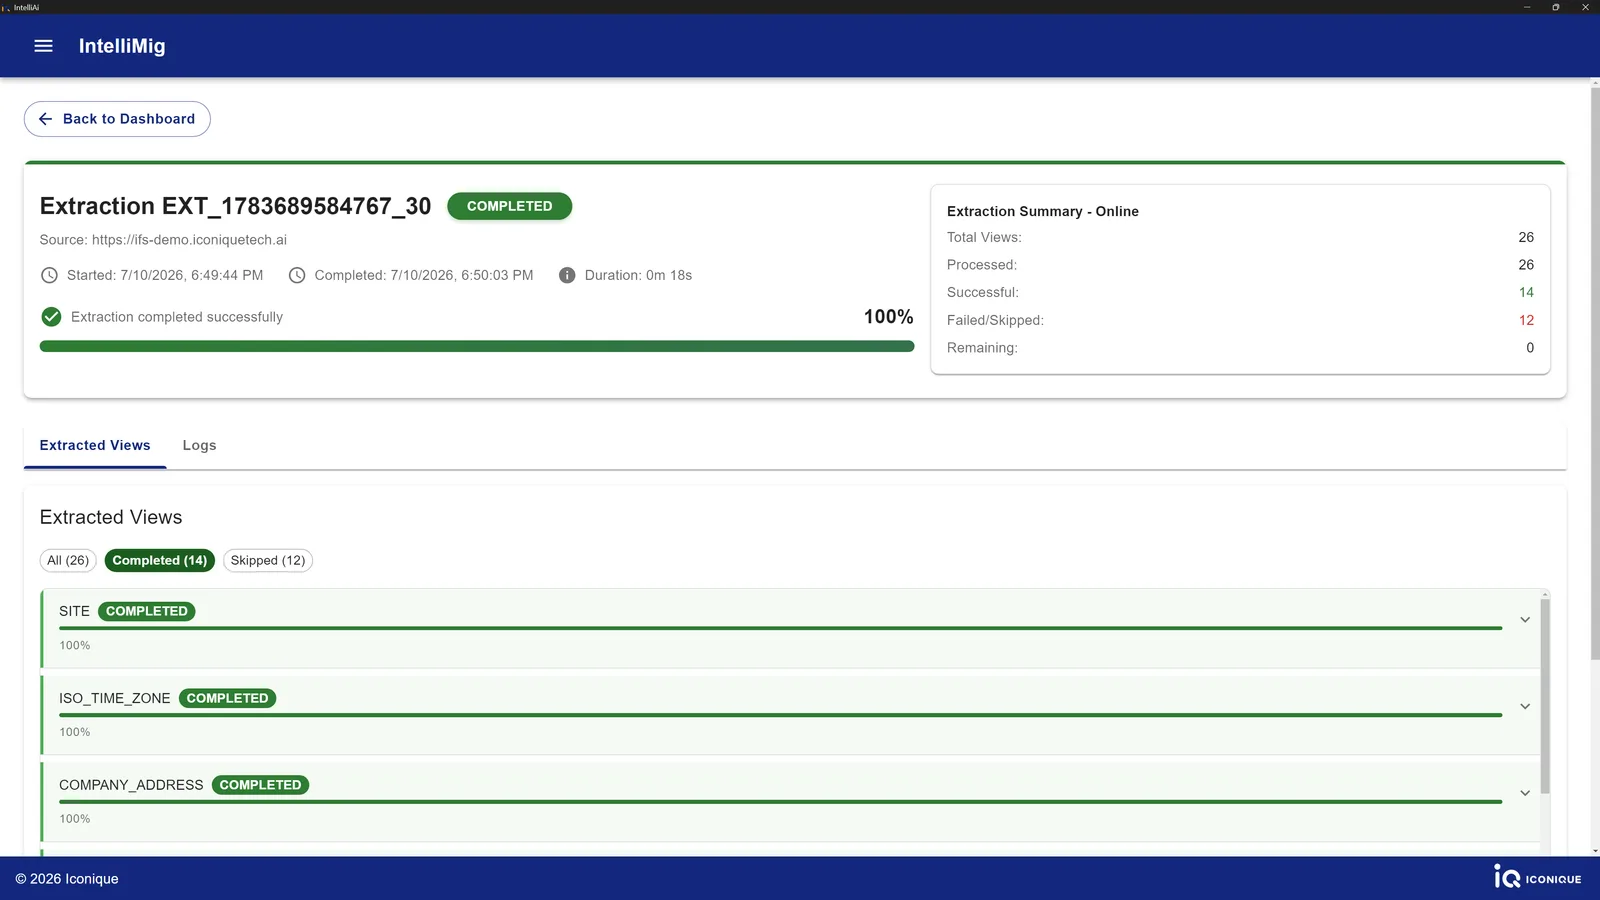1600x900 pixels.
Task: Expand the ISO_TIME_ZONE view row
Action: point(1525,707)
